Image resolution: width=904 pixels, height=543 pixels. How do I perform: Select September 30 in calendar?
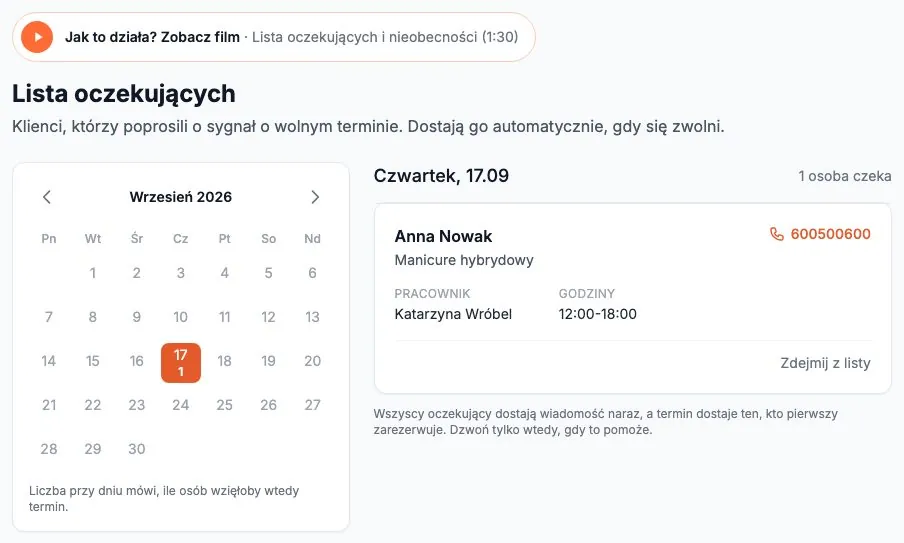pyautogui.click(x=137, y=449)
